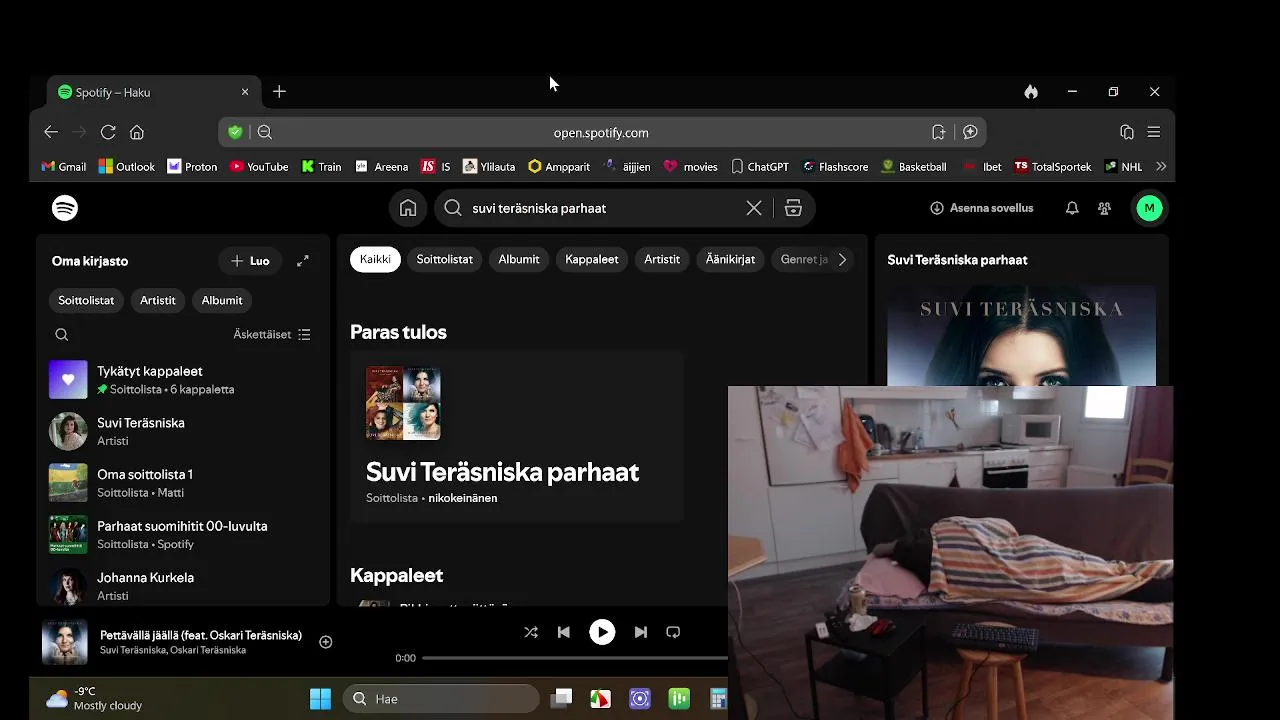The width and height of the screenshot is (1280, 720).
Task: Open the zoom magnifier icon in the address bar
Action: [x=265, y=132]
